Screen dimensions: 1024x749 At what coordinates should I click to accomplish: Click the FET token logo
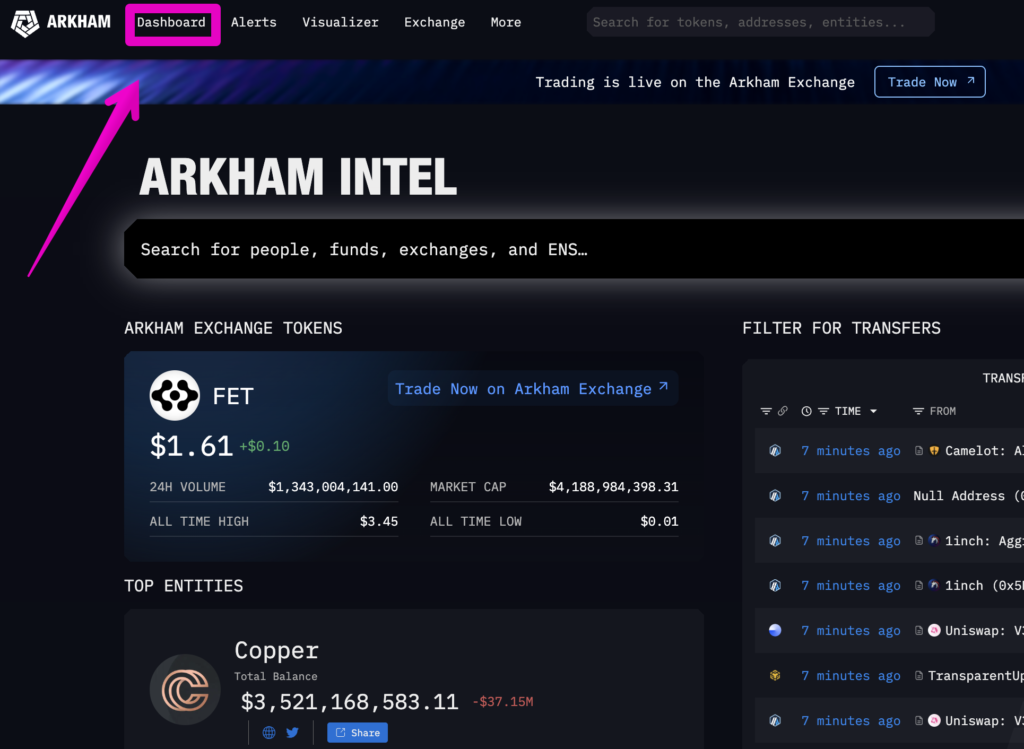pyautogui.click(x=175, y=396)
